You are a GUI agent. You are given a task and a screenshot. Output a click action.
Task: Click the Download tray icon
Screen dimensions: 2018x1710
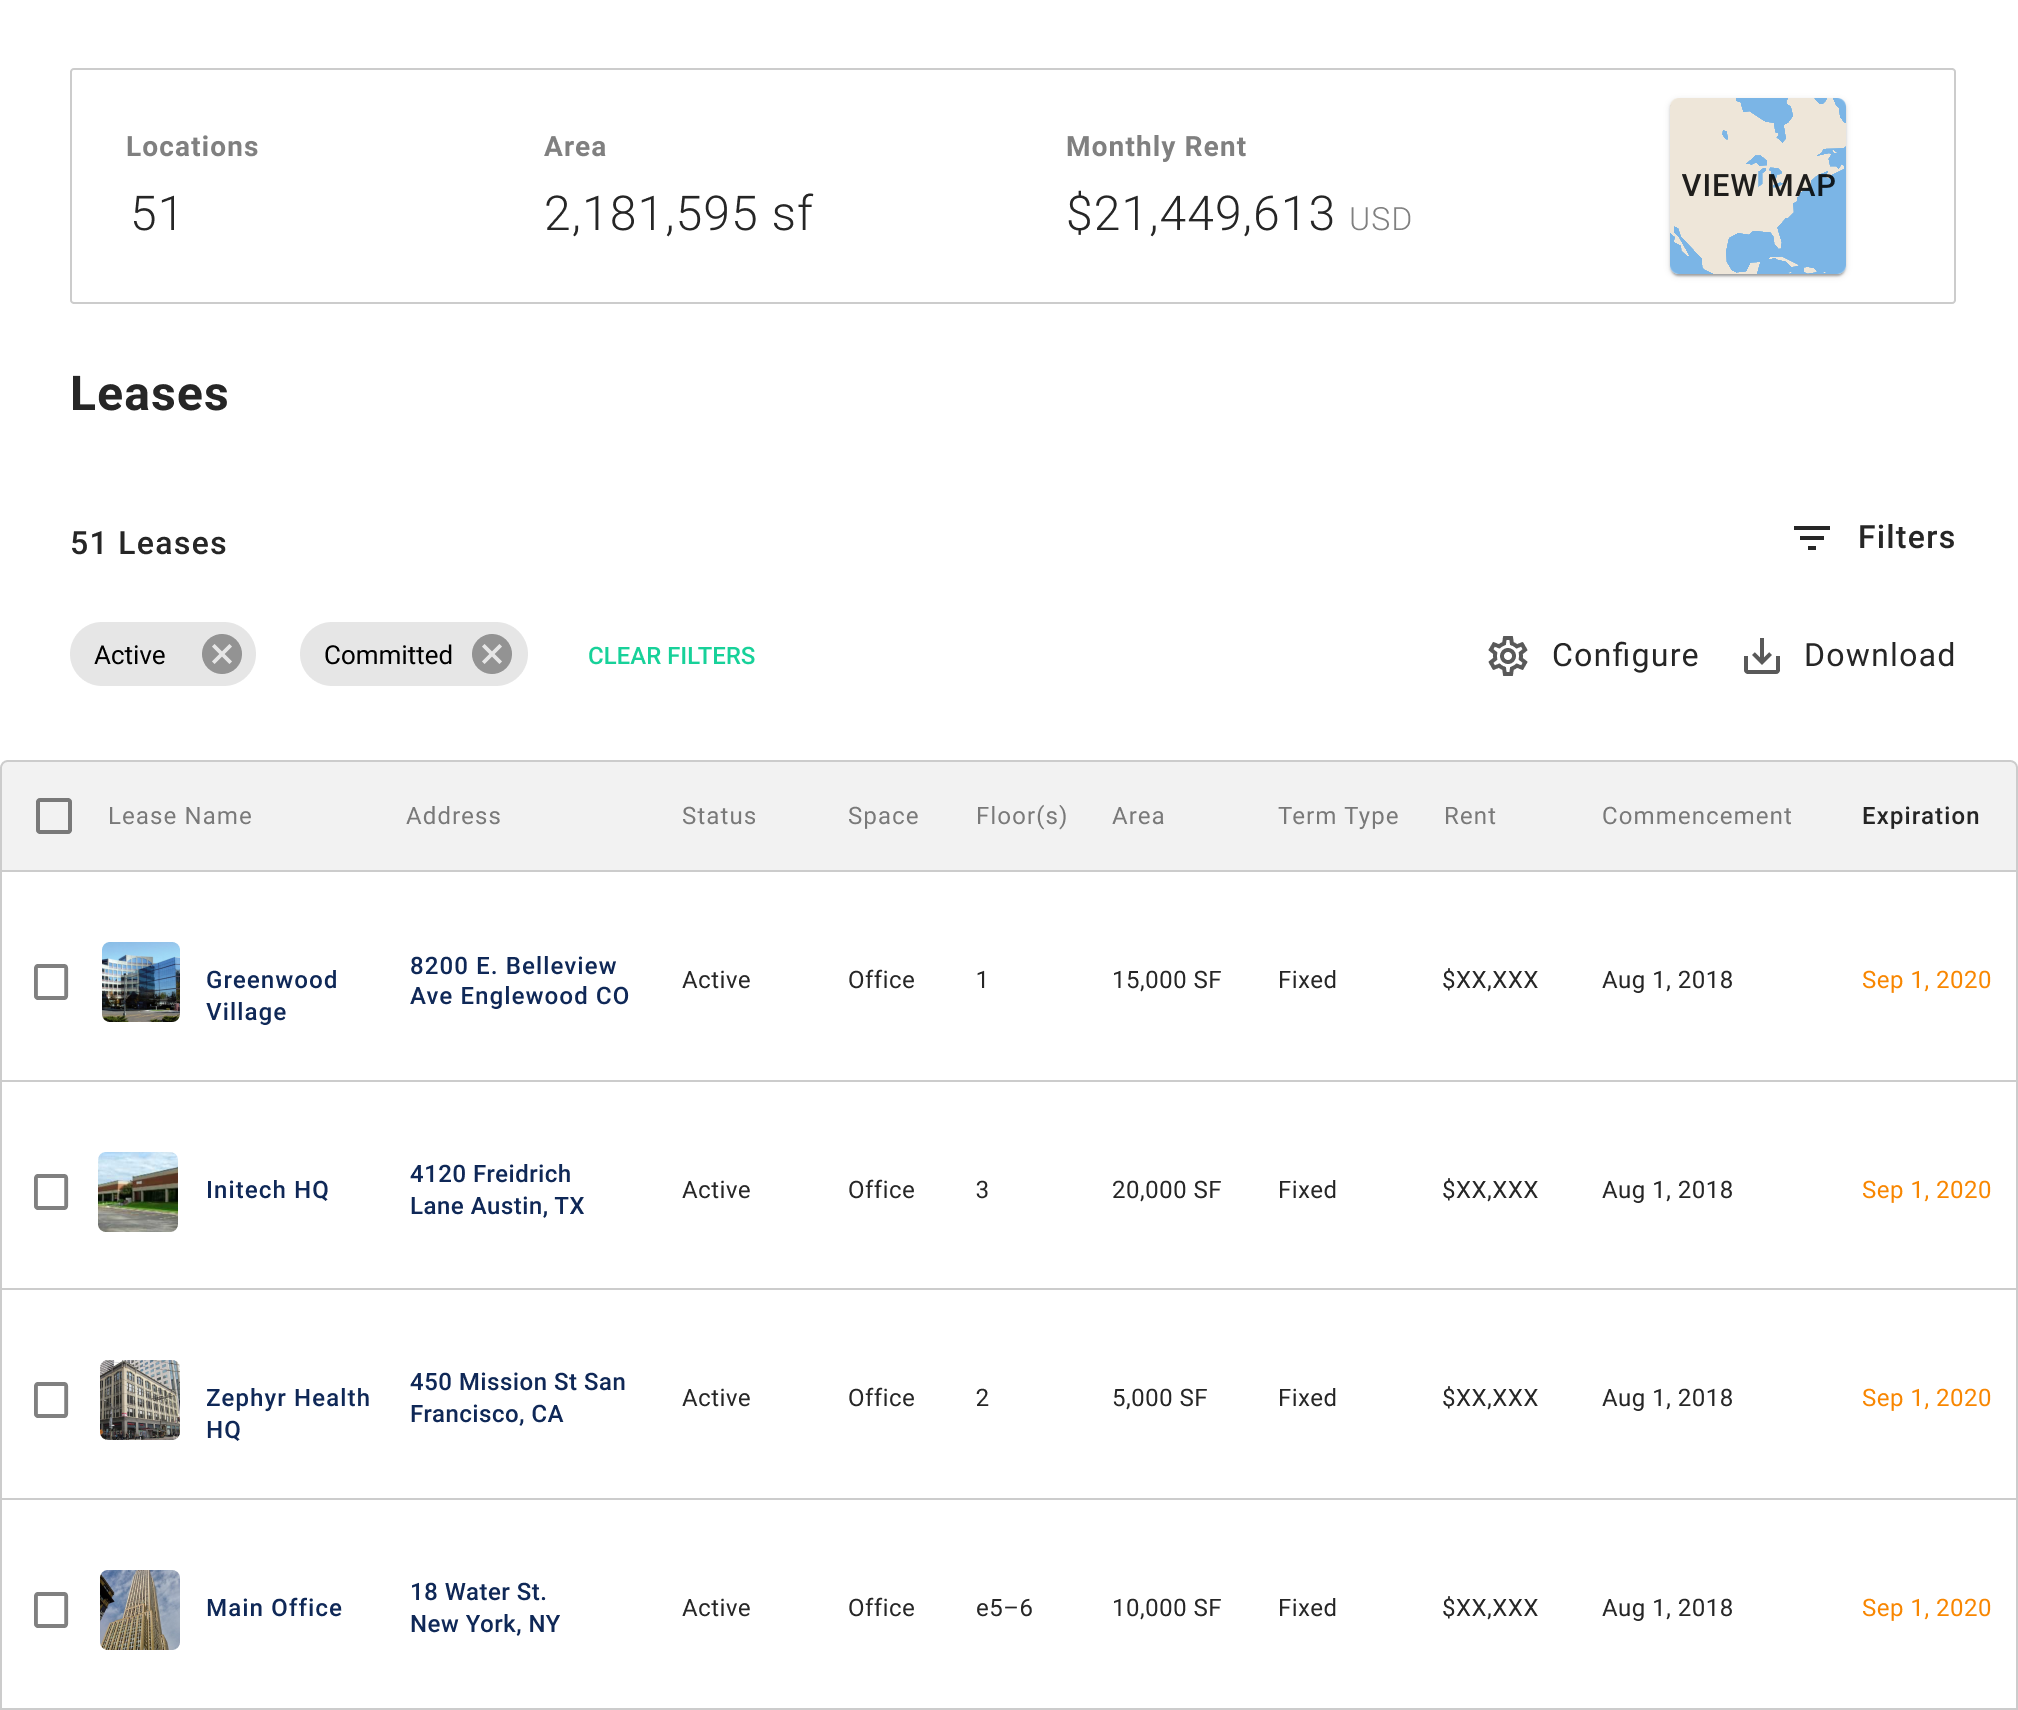(x=1761, y=656)
